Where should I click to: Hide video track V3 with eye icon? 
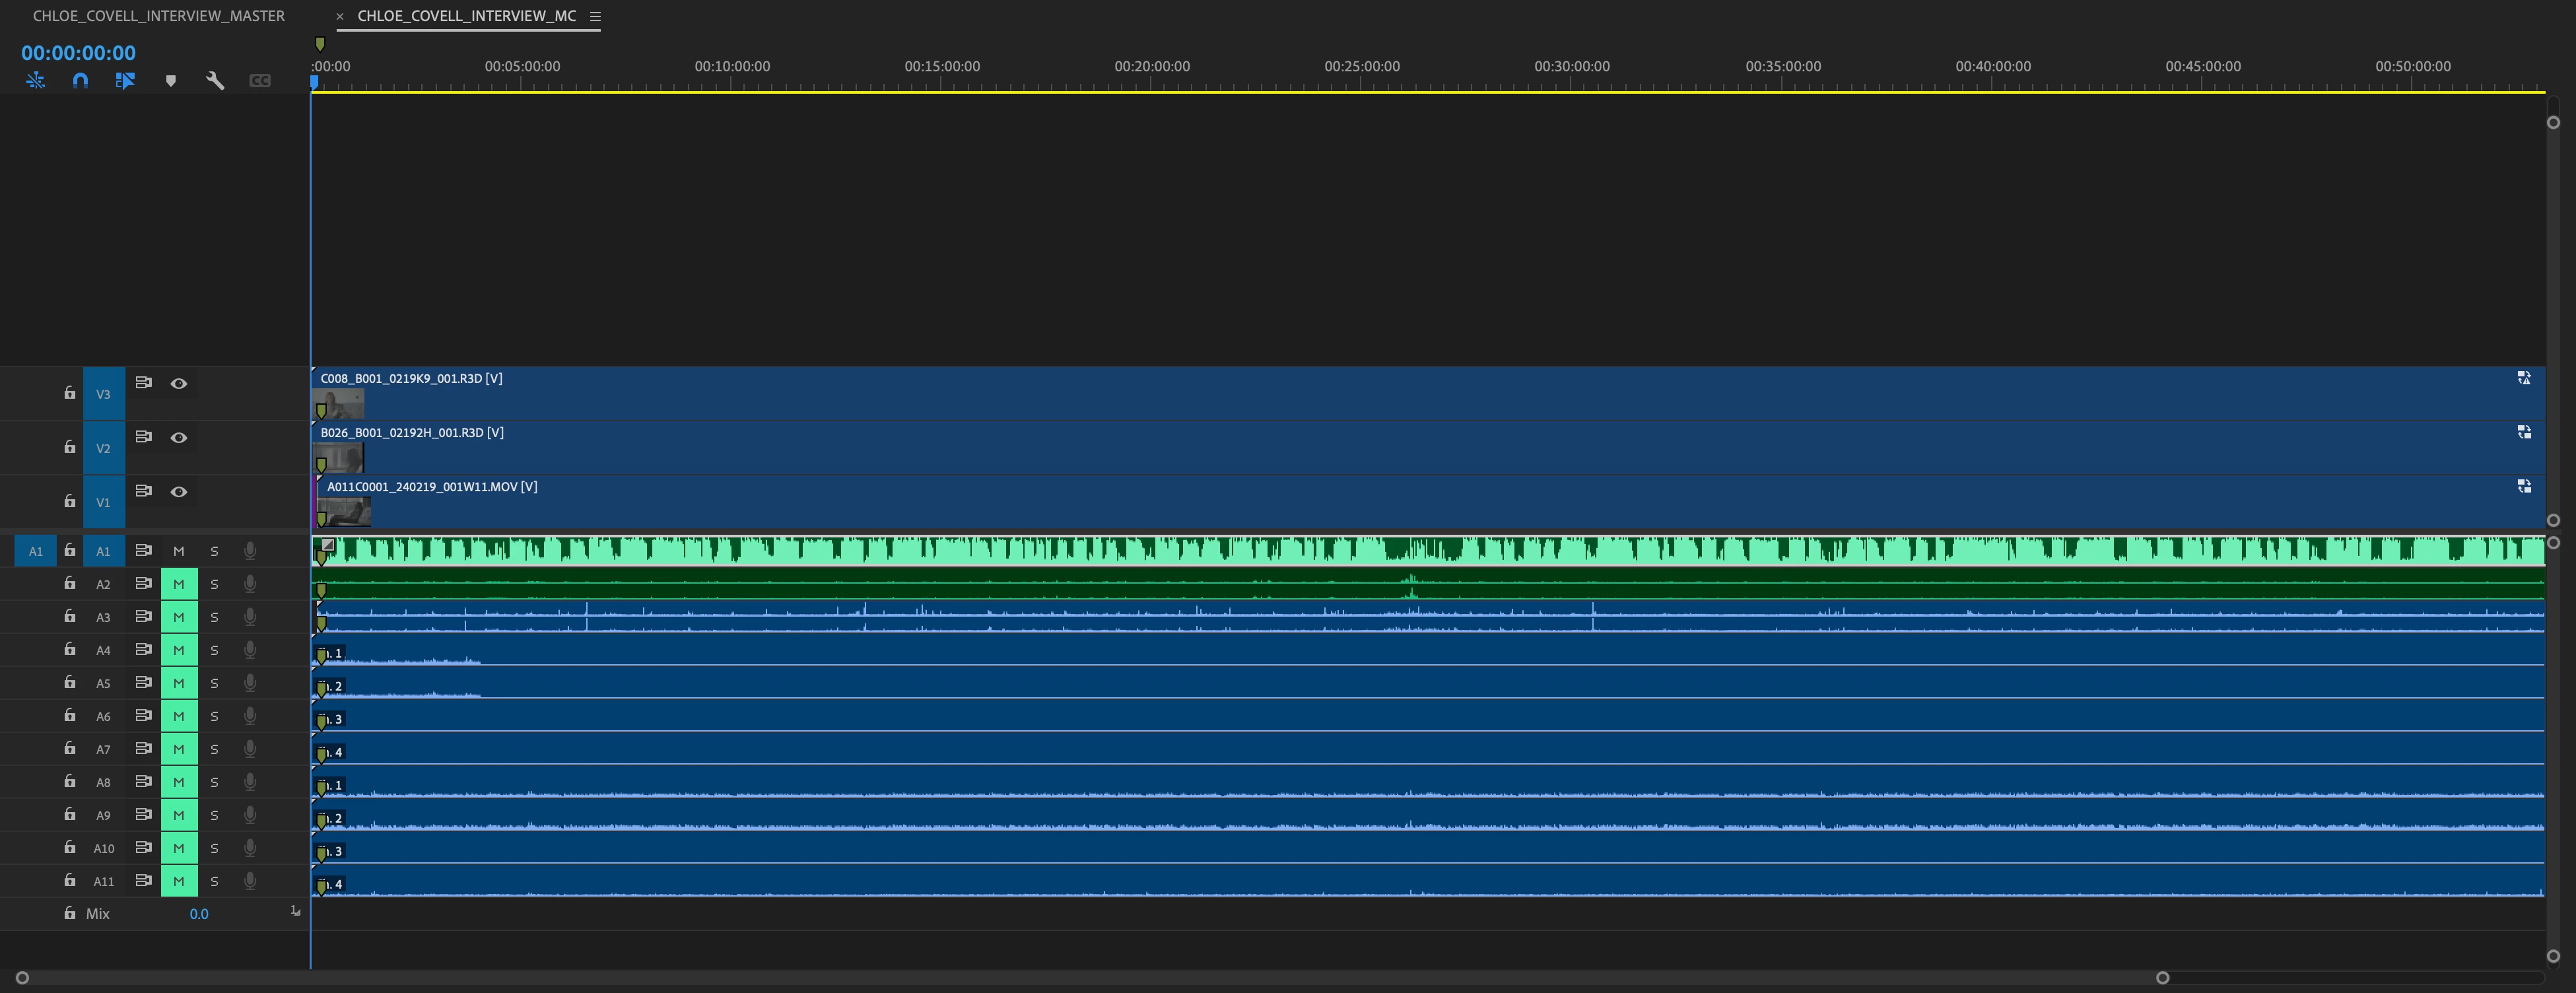[179, 384]
